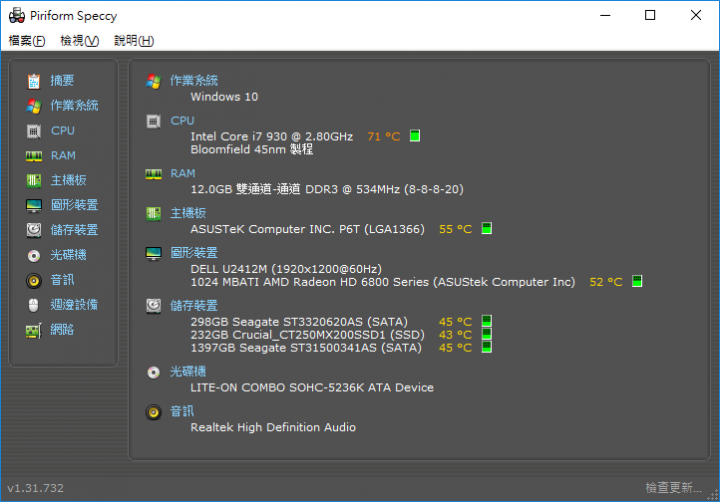Screen dimensions: 720x502
Task: Open the 儲存裝置 heading link in summary
Action: coord(194,306)
